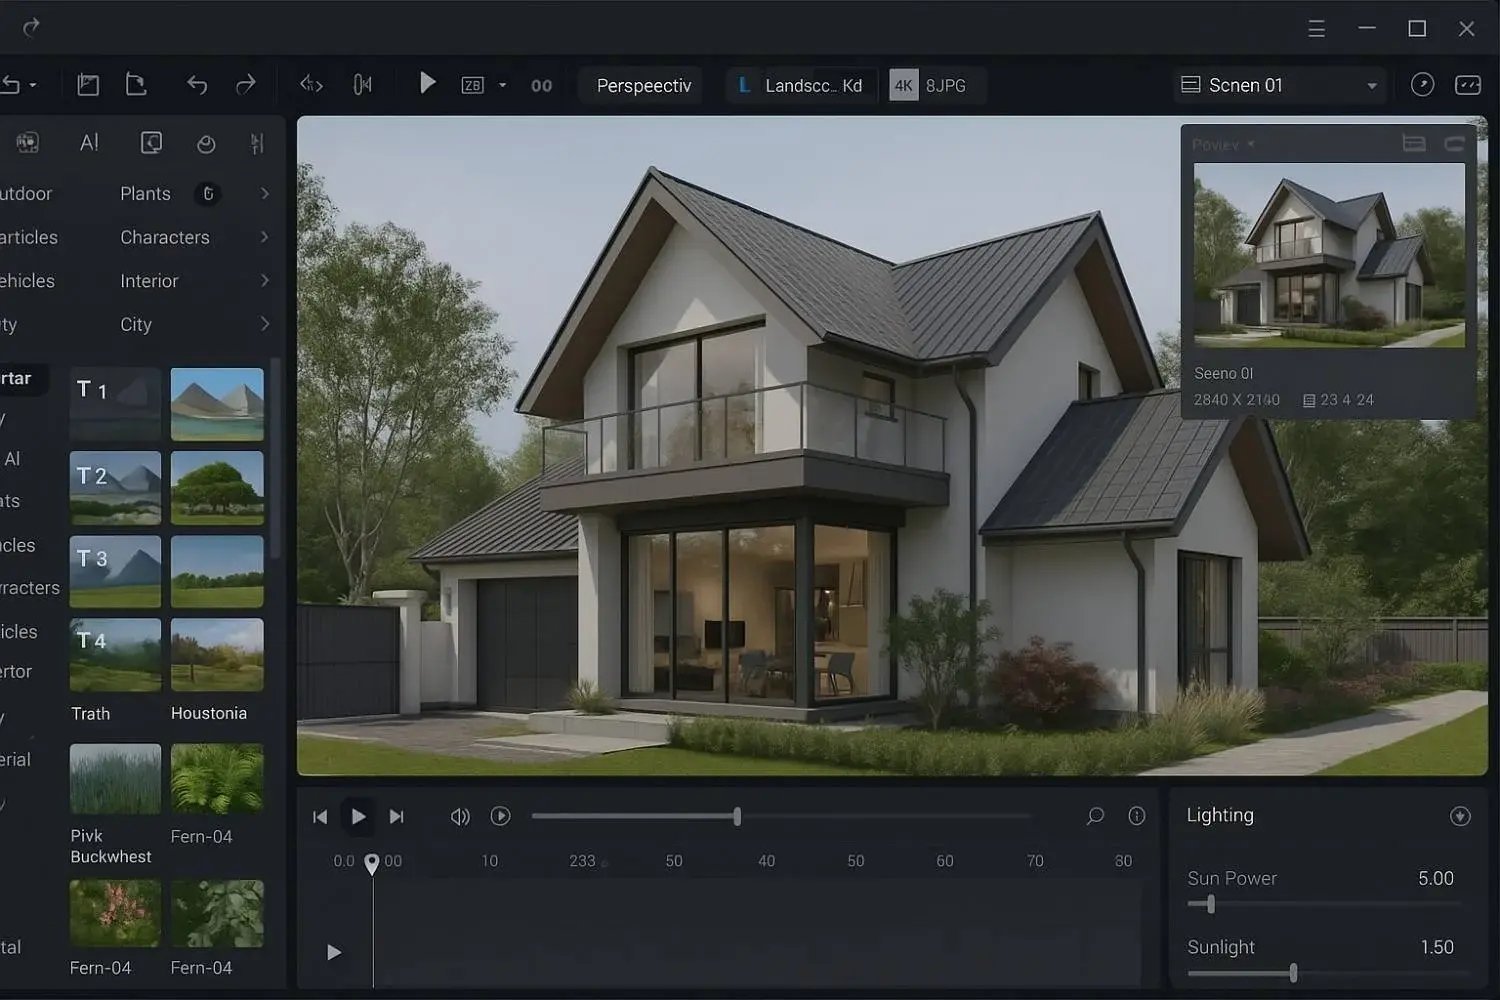
Task: Toggle the 4K output quality setting
Action: (903, 85)
